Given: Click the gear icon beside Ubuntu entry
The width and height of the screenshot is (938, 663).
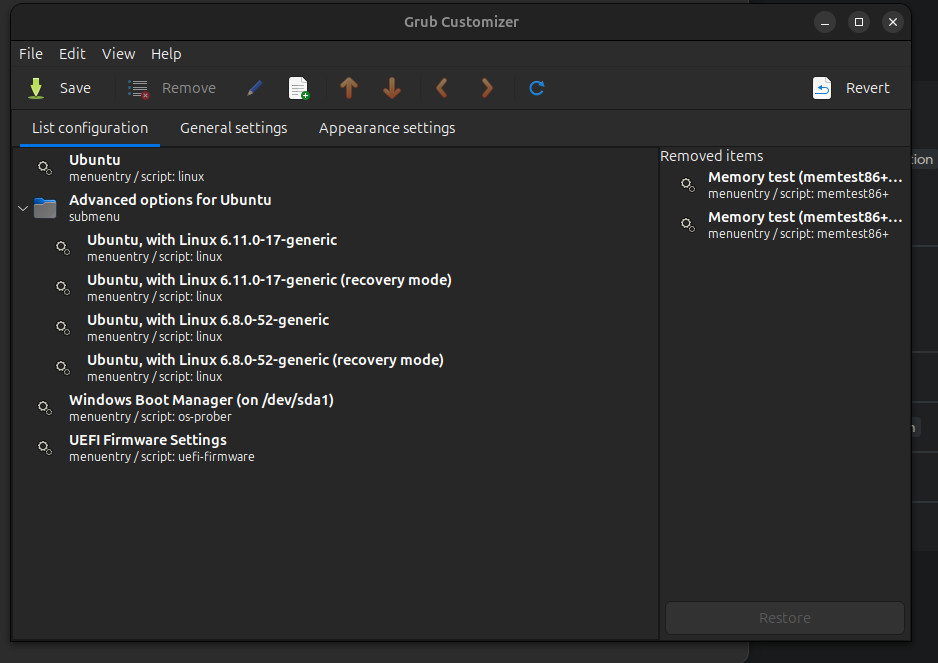Looking at the screenshot, I should pyautogui.click(x=45, y=168).
